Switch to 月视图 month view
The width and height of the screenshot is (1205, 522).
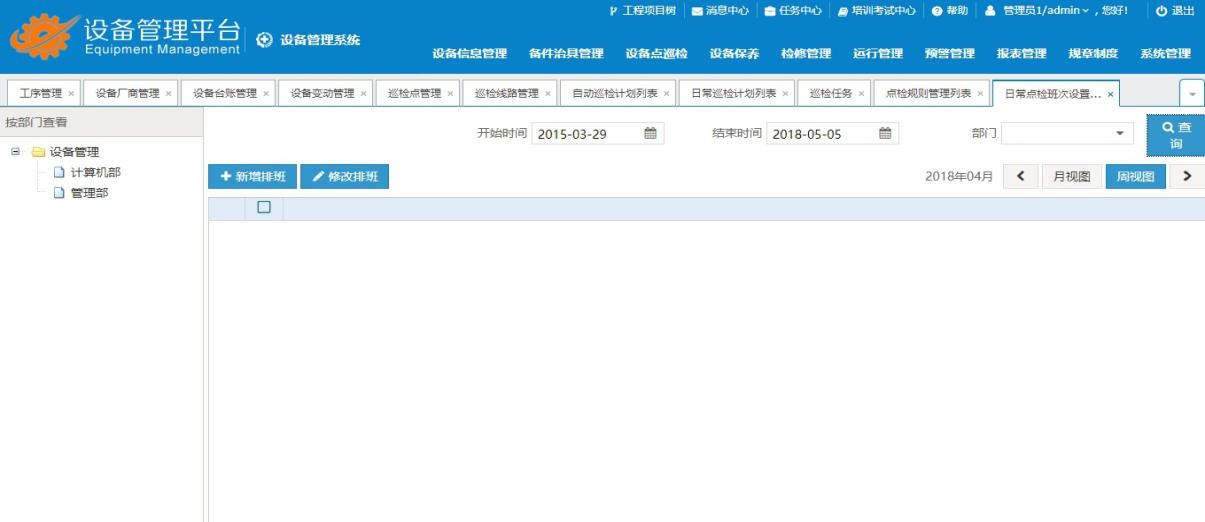[x=1072, y=177]
